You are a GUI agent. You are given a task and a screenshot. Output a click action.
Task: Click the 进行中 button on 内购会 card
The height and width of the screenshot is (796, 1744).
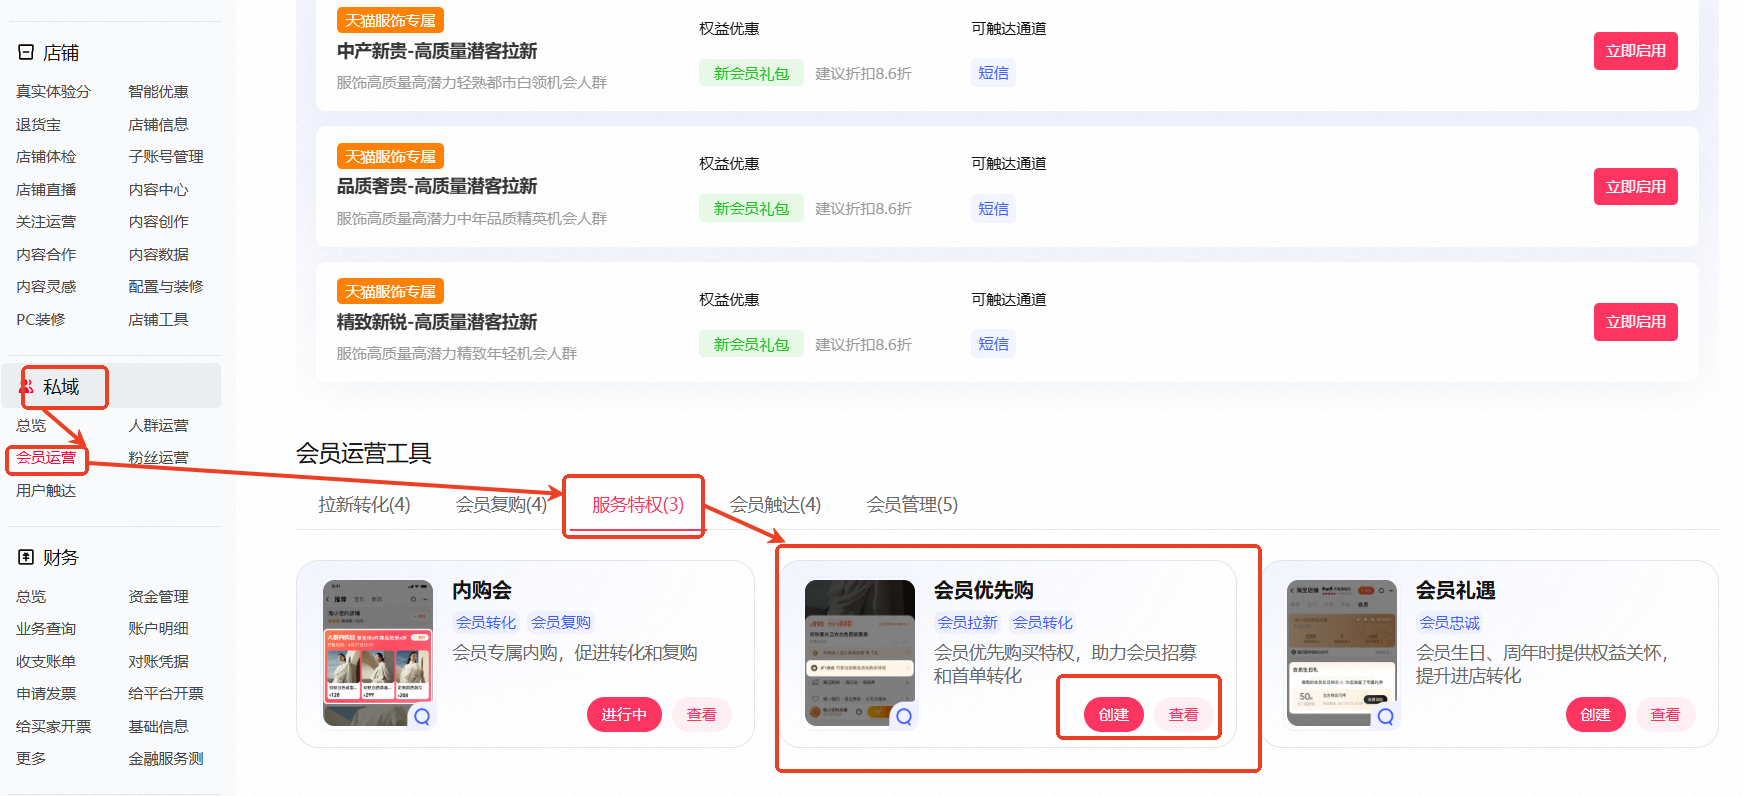pyautogui.click(x=624, y=714)
